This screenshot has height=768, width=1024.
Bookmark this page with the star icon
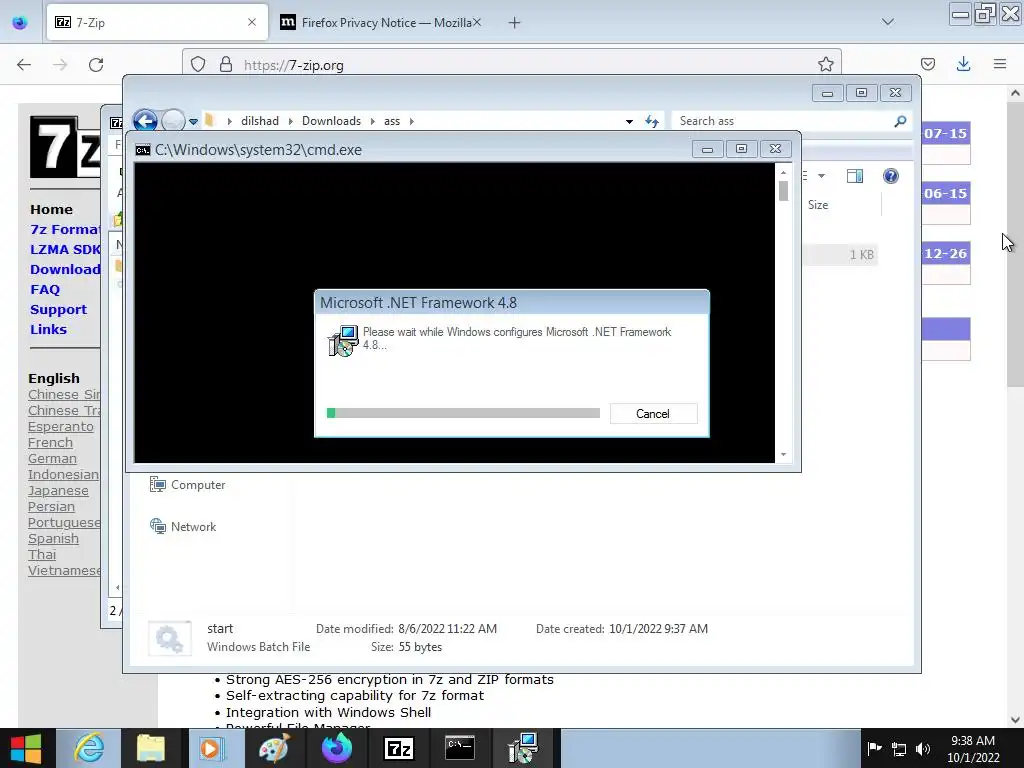click(x=825, y=64)
